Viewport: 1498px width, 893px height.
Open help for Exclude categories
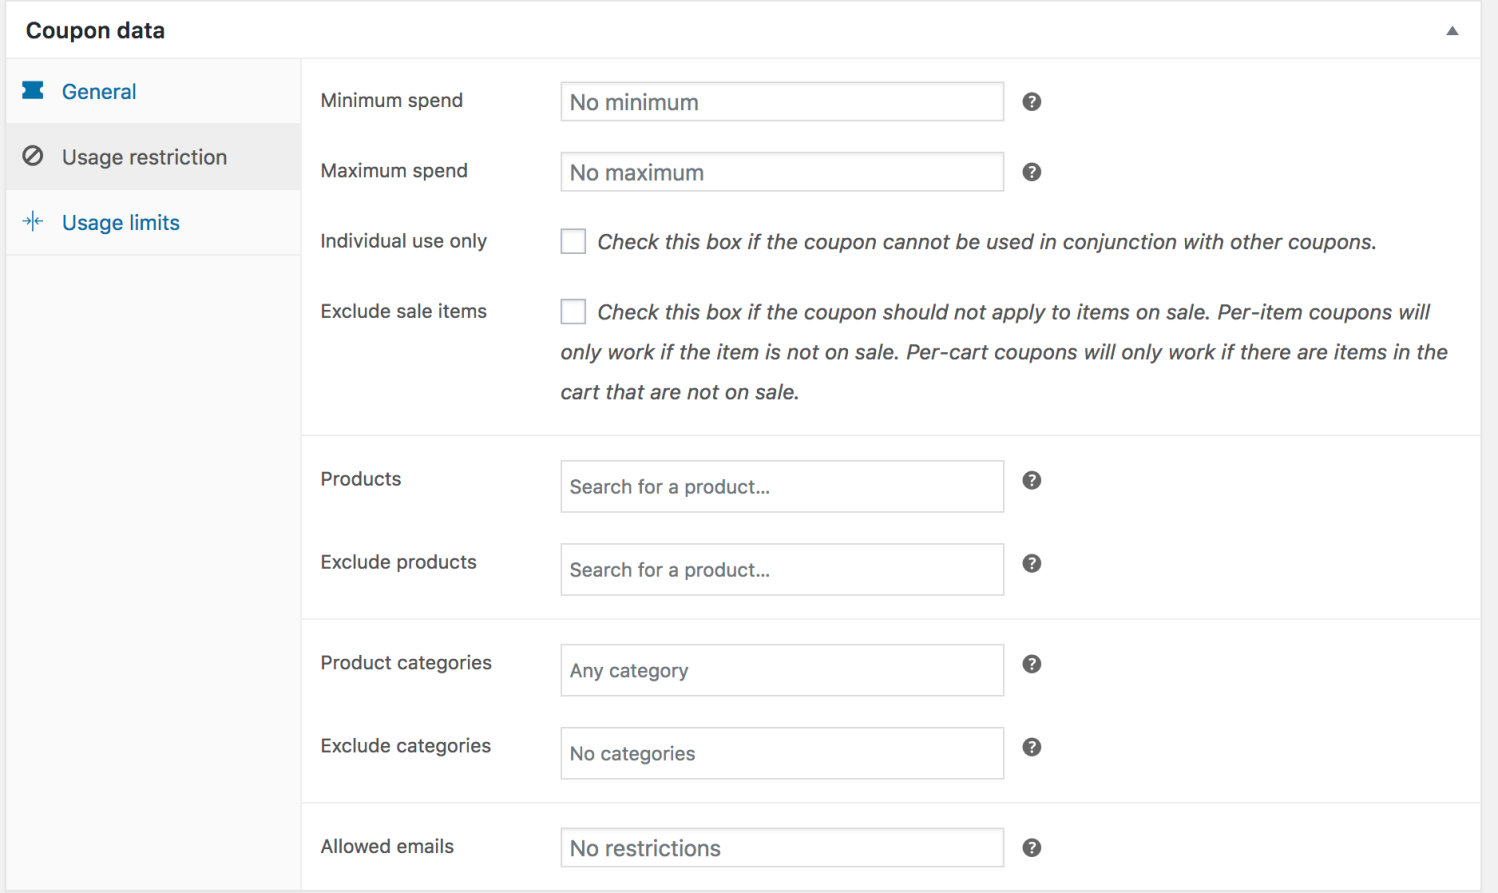point(1031,746)
